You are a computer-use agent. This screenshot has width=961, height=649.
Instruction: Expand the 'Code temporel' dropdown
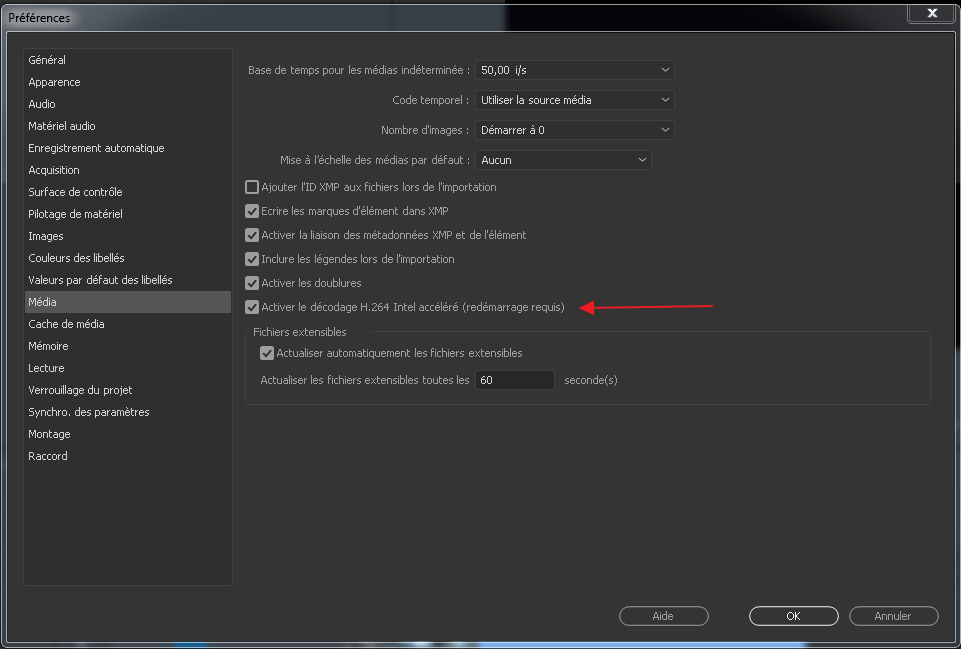pos(574,100)
